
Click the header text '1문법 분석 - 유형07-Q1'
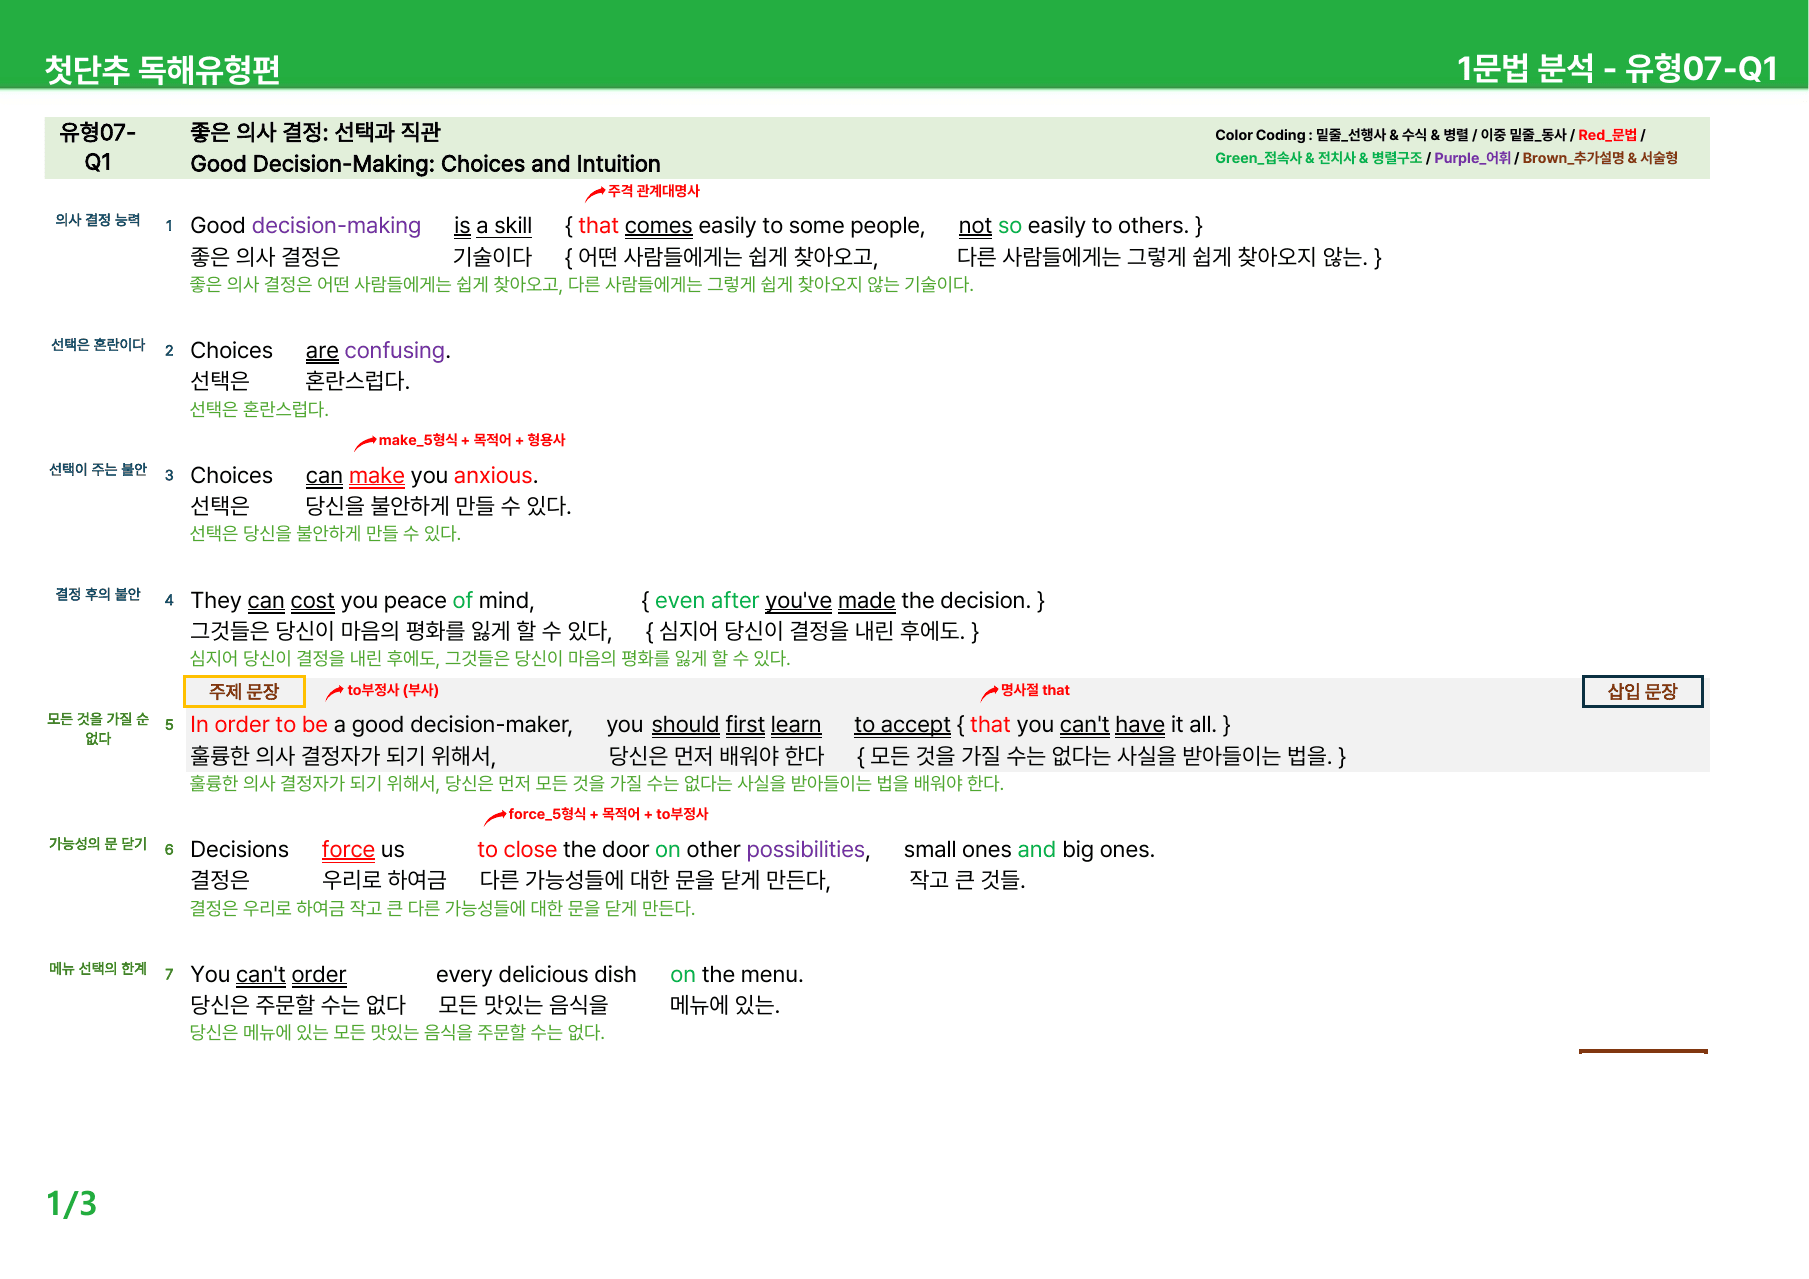[1617, 68]
